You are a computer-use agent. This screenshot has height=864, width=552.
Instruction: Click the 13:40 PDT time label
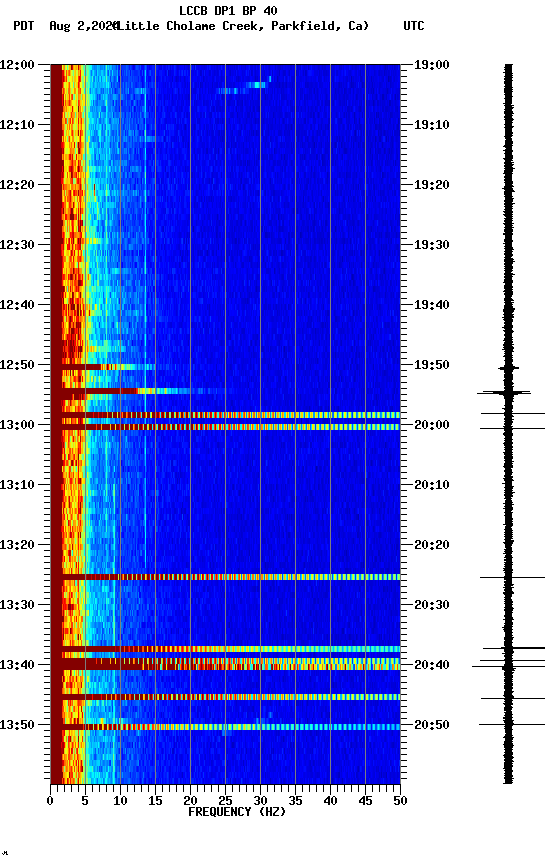tap(17, 665)
